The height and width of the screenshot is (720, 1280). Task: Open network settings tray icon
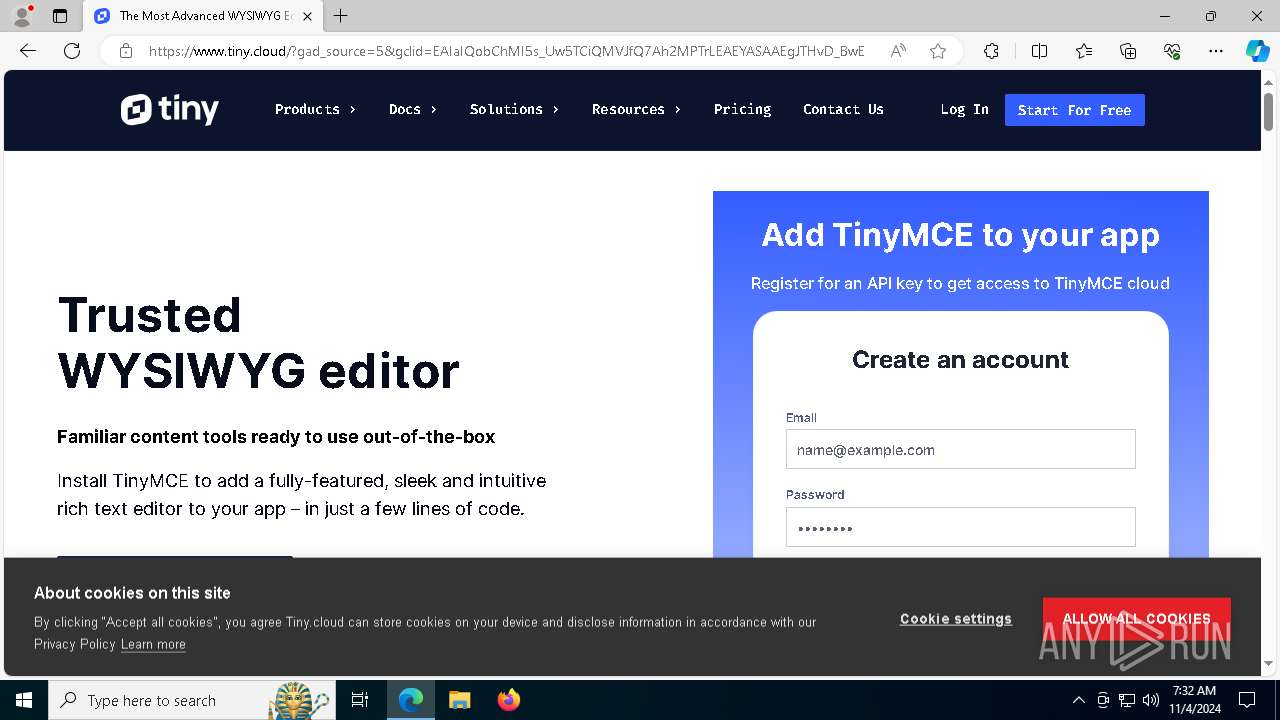tap(1127, 700)
